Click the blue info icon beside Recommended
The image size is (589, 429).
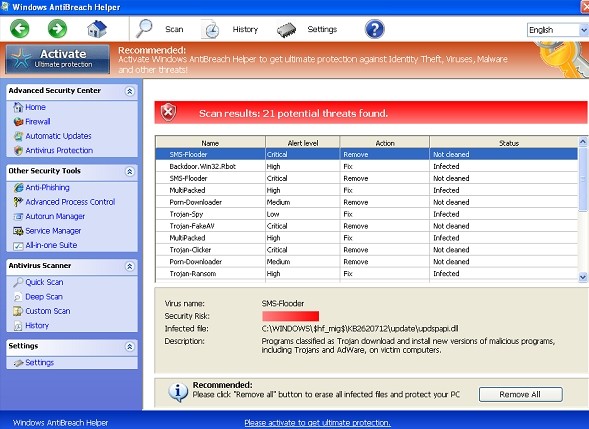(178, 393)
